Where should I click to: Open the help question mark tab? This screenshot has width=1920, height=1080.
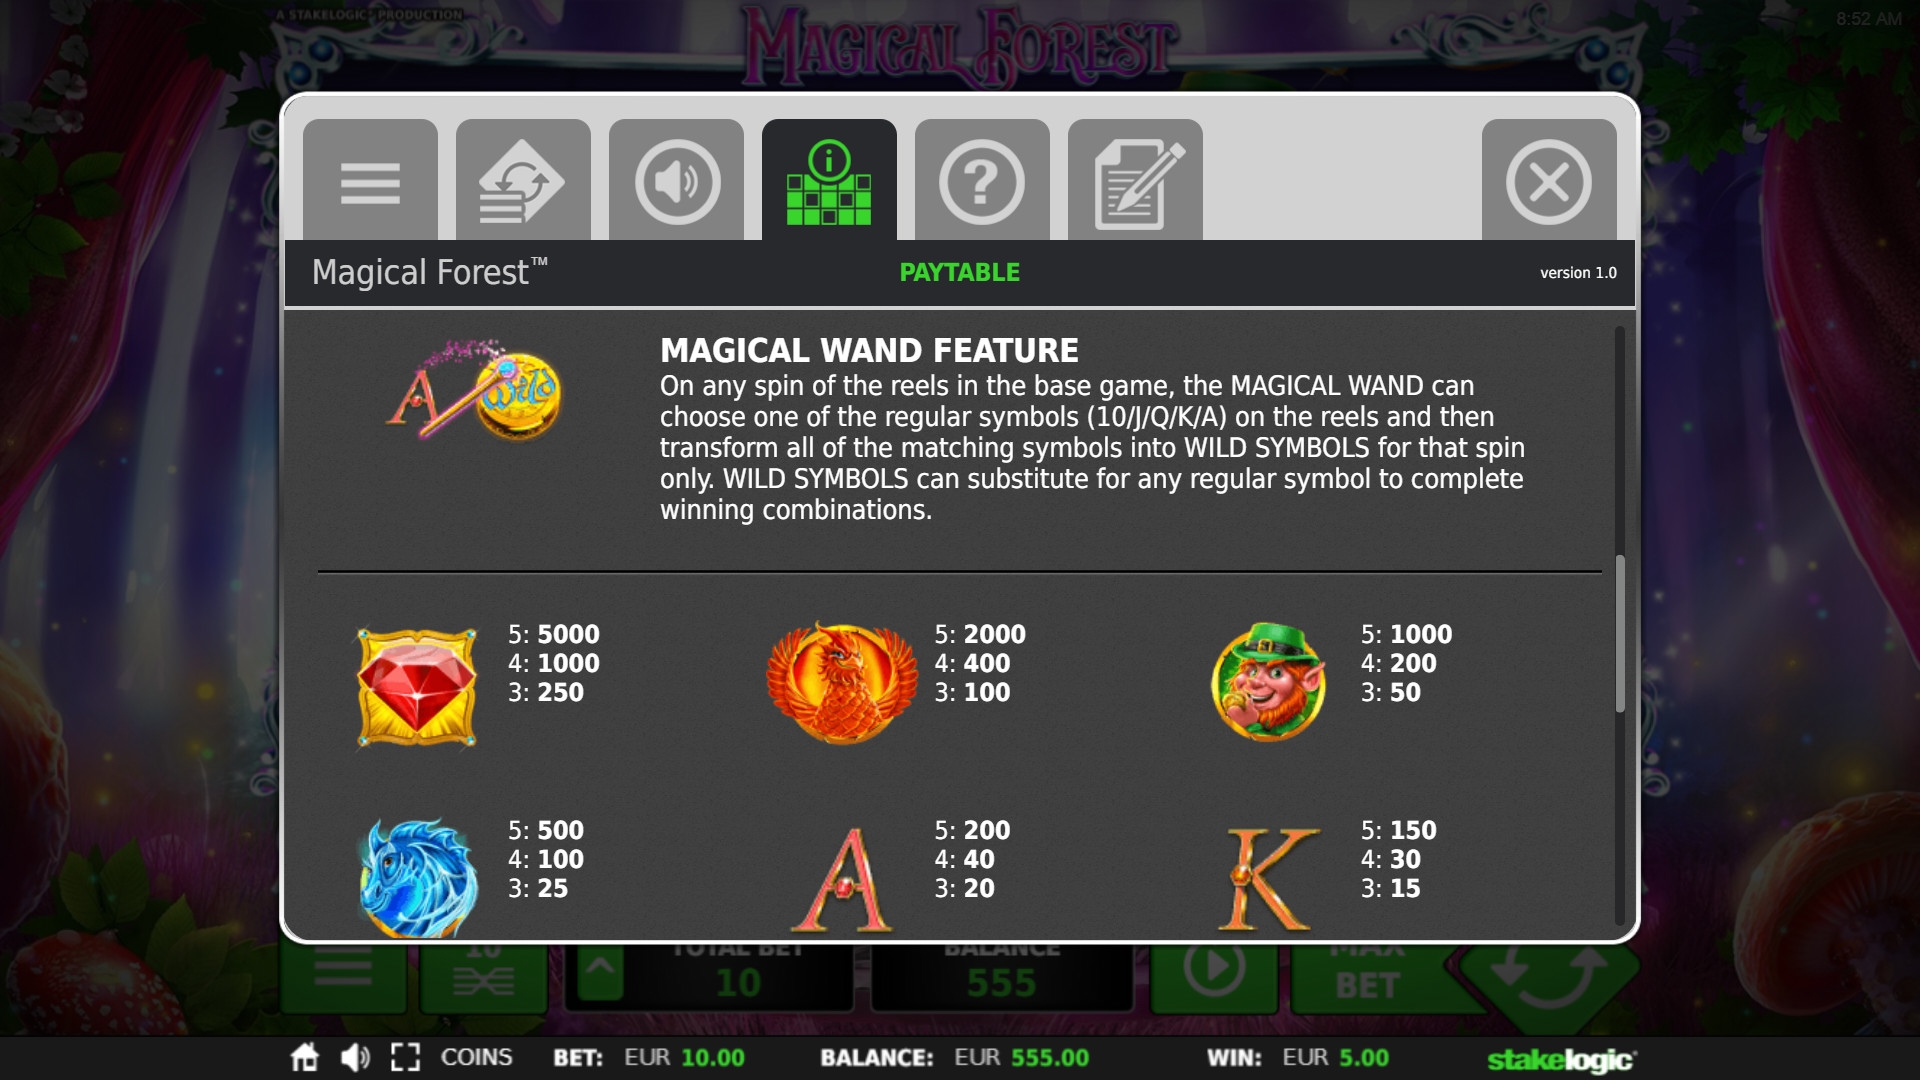coord(982,180)
